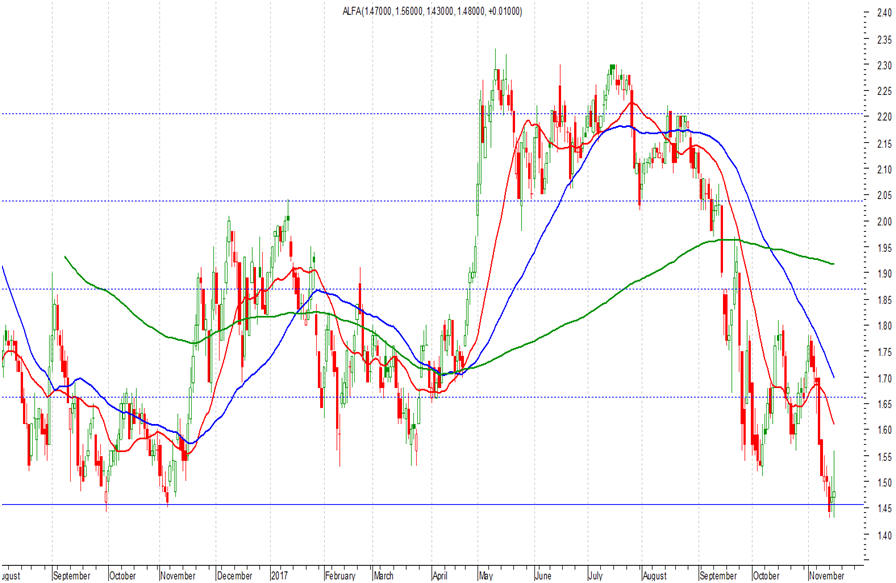Select the March label on the time axis
This screenshot has height=583, width=896.
click(383, 576)
